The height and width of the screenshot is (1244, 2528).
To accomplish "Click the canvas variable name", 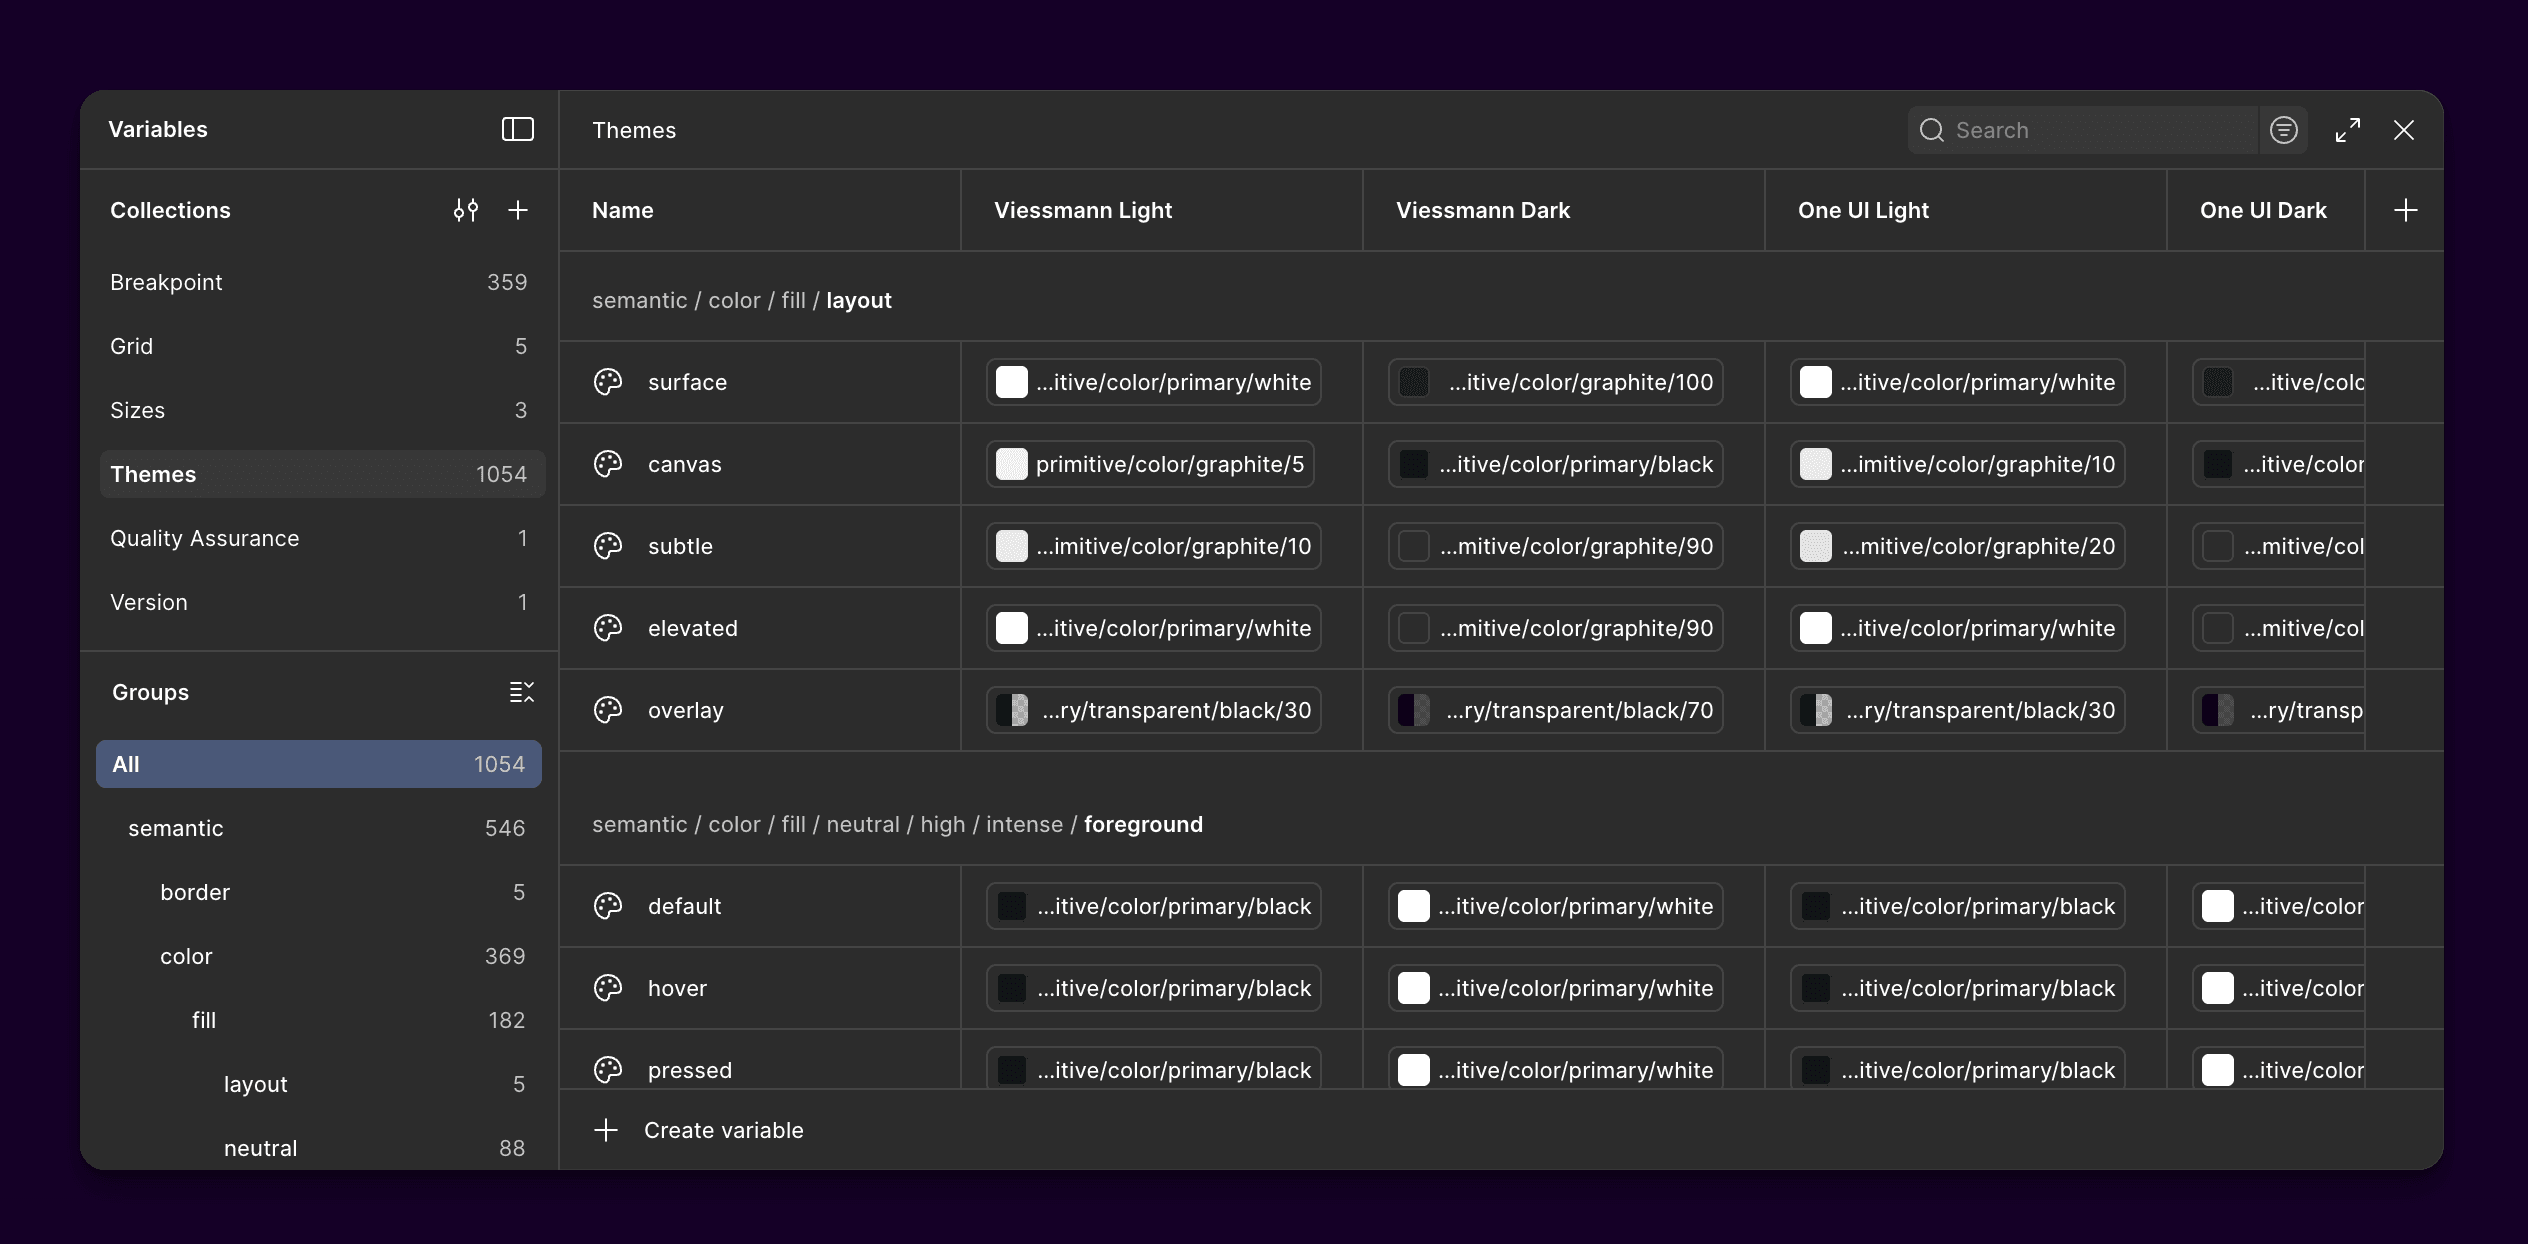I will click(684, 464).
